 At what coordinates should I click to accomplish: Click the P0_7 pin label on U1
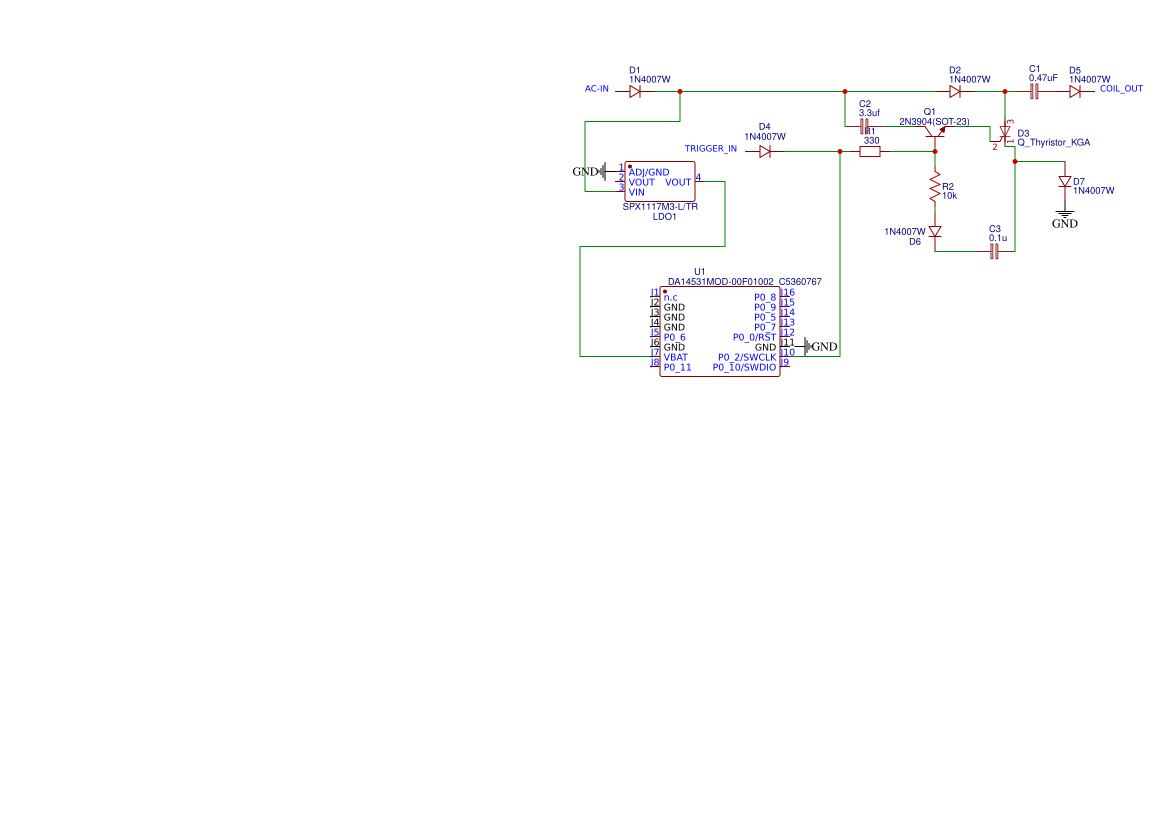click(765, 327)
